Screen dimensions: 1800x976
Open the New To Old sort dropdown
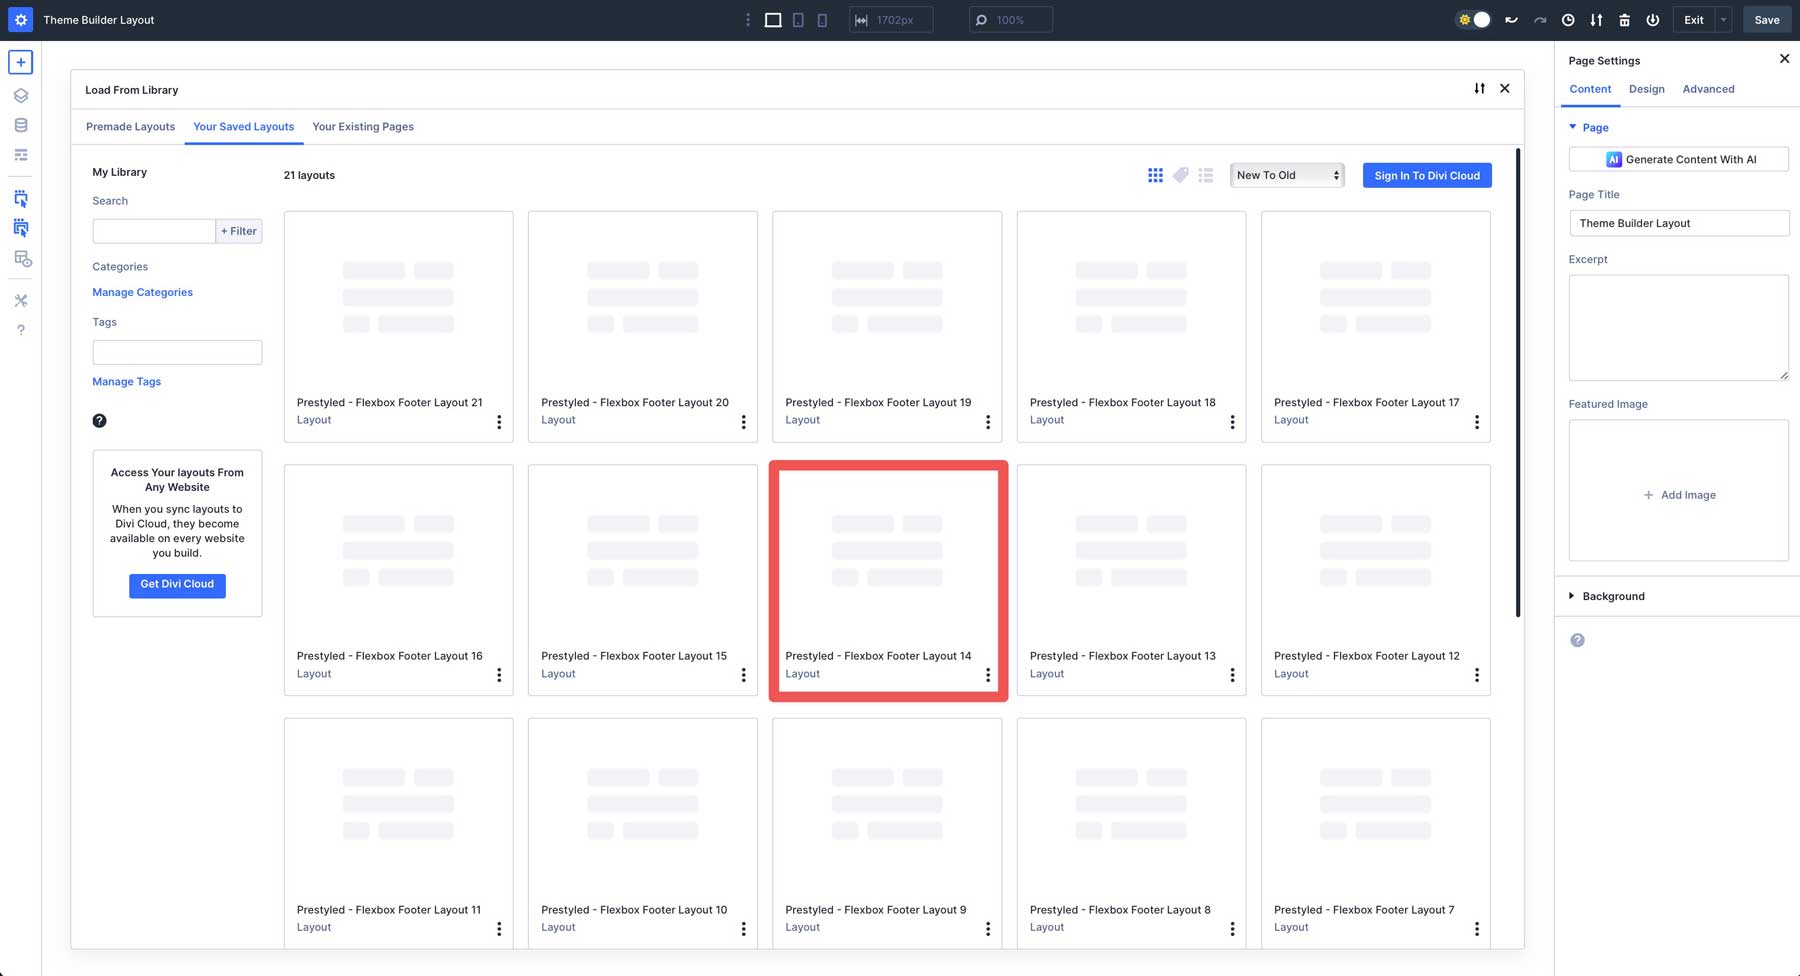click(x=1286, y=175)
